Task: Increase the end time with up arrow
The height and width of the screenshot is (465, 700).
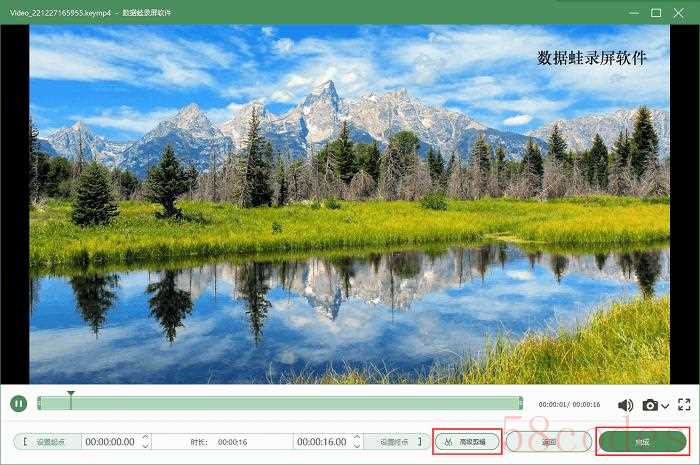Action: [x=357, y=437]
